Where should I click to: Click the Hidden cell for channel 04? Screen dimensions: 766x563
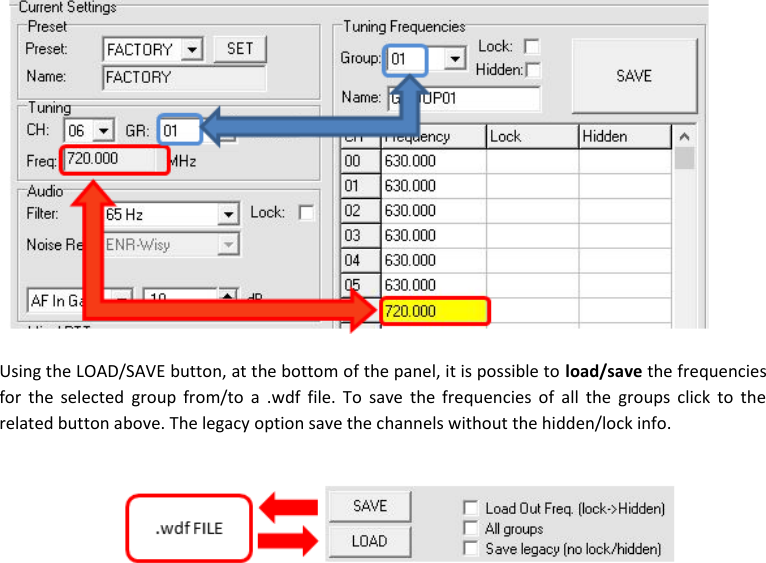point(625,261)
